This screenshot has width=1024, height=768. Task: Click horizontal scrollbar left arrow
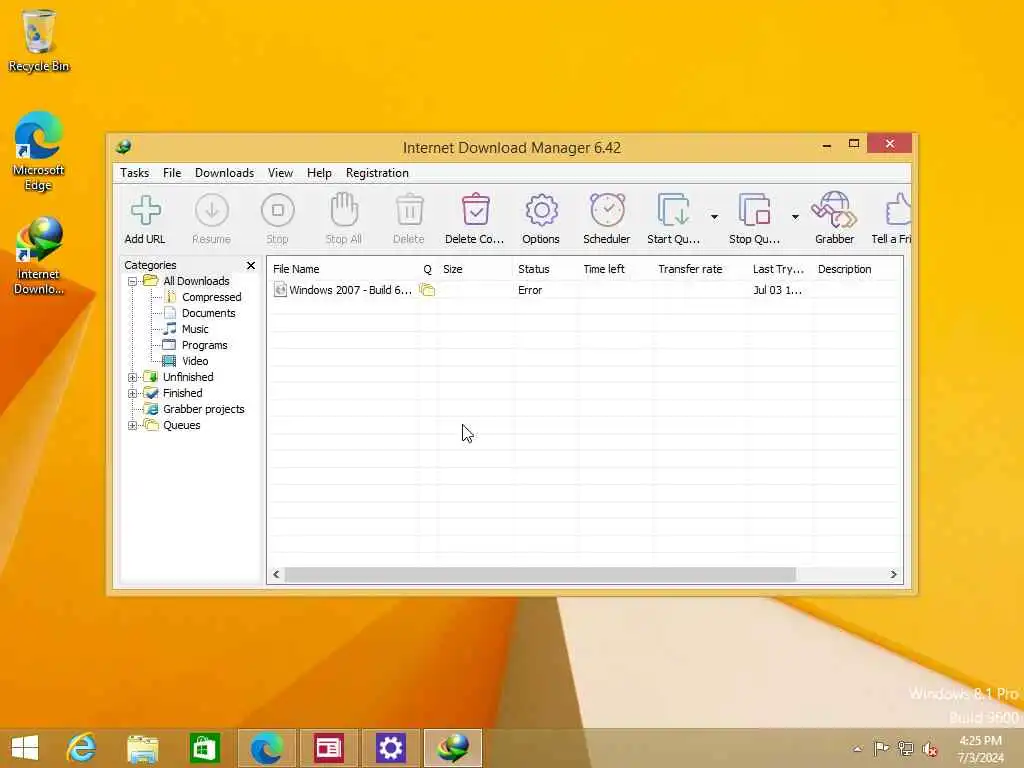[x=276, y=575]
